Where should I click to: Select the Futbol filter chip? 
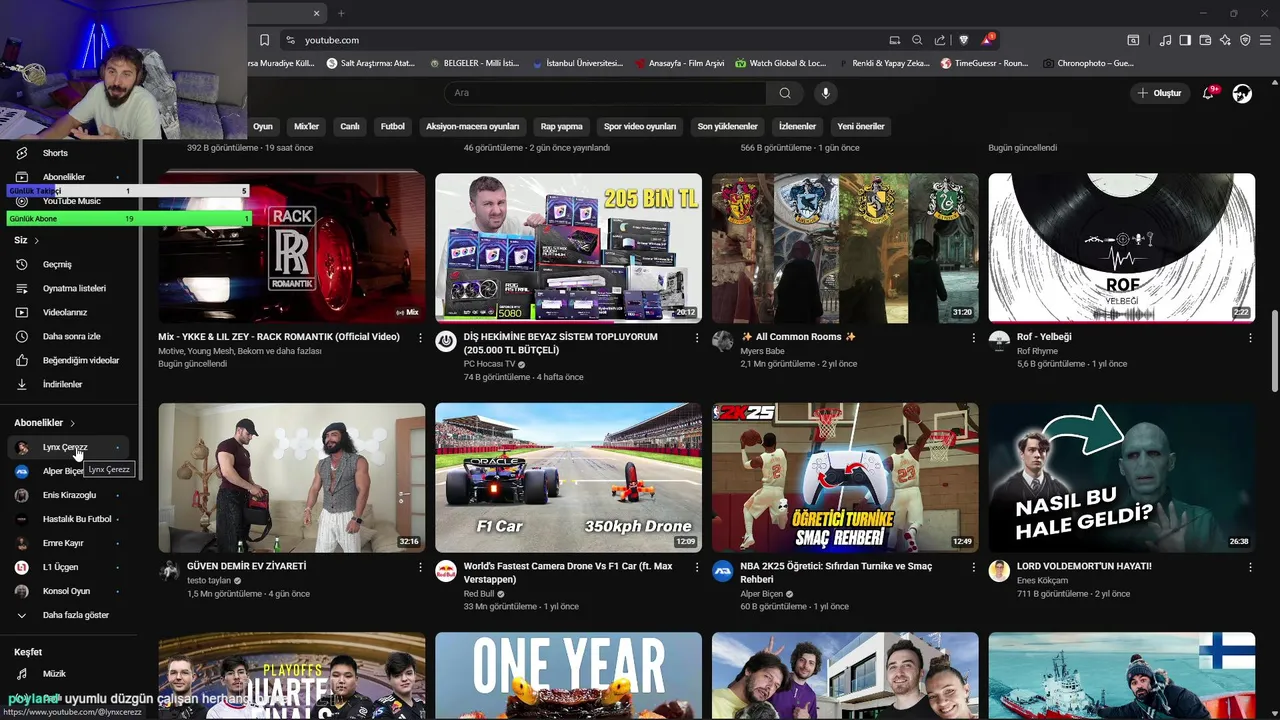[x=393, y=127]
